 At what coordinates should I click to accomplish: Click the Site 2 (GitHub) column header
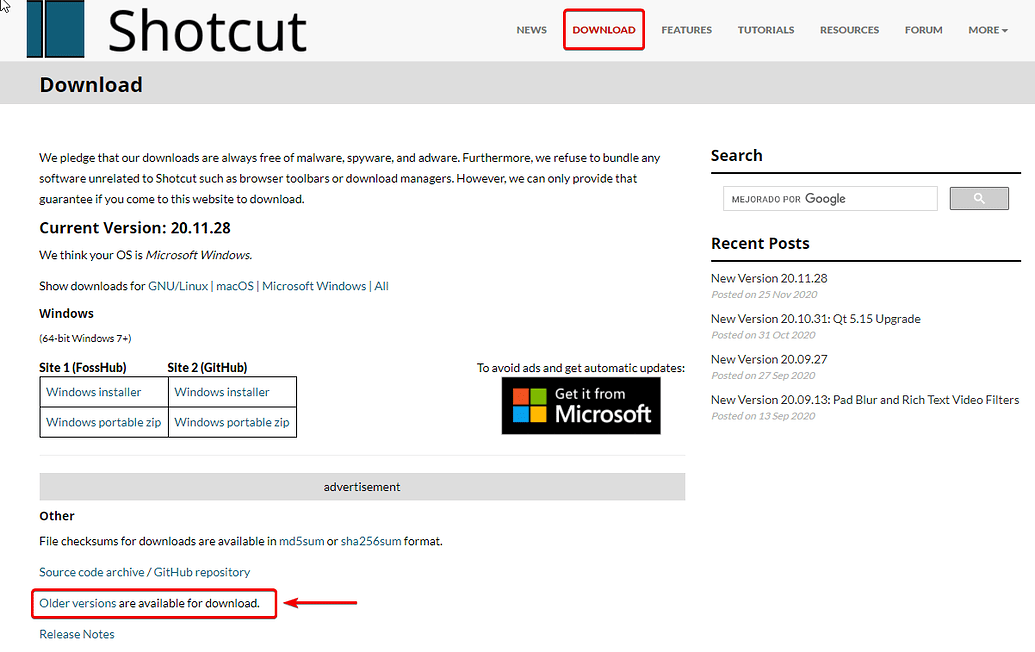207,368
